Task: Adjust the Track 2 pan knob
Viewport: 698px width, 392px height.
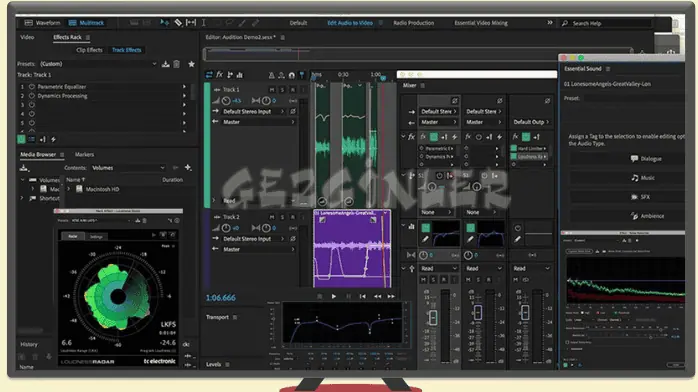Action: pyautogui.click(x=266, y=228)
